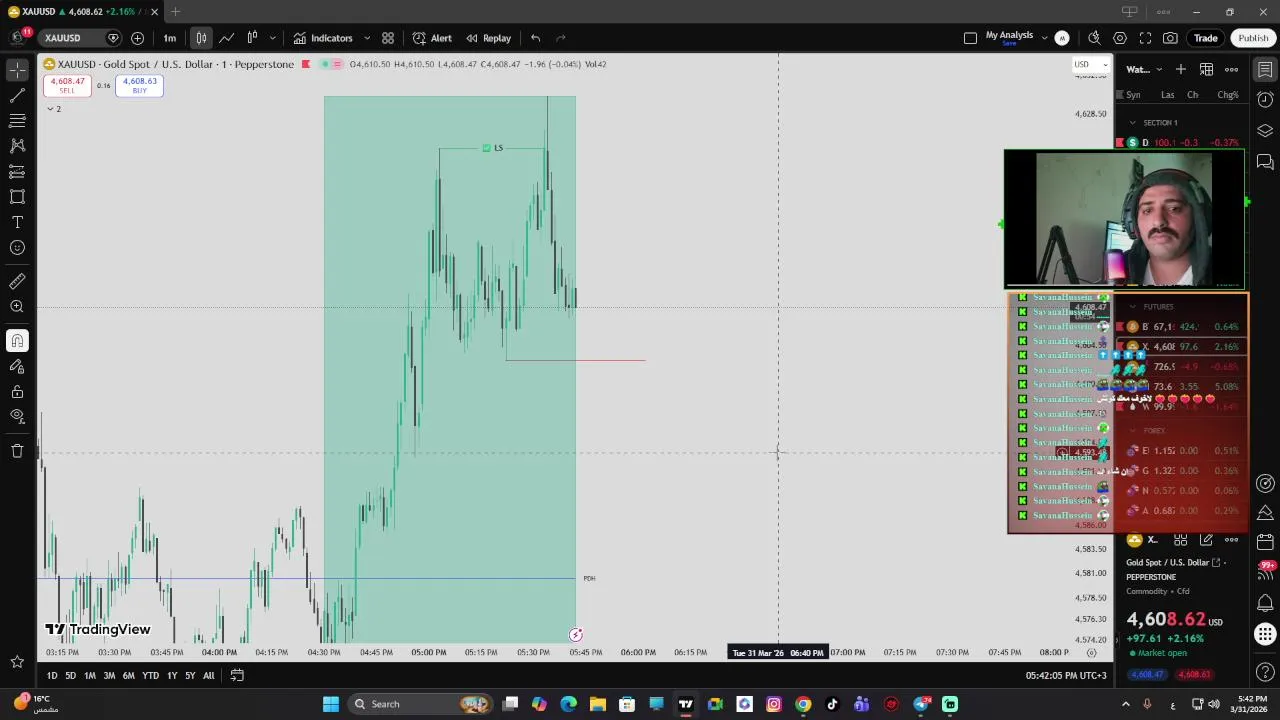Click the Windows Start button
The image size is (1280, 720).
pyautogui.click(x=330, y=704)
